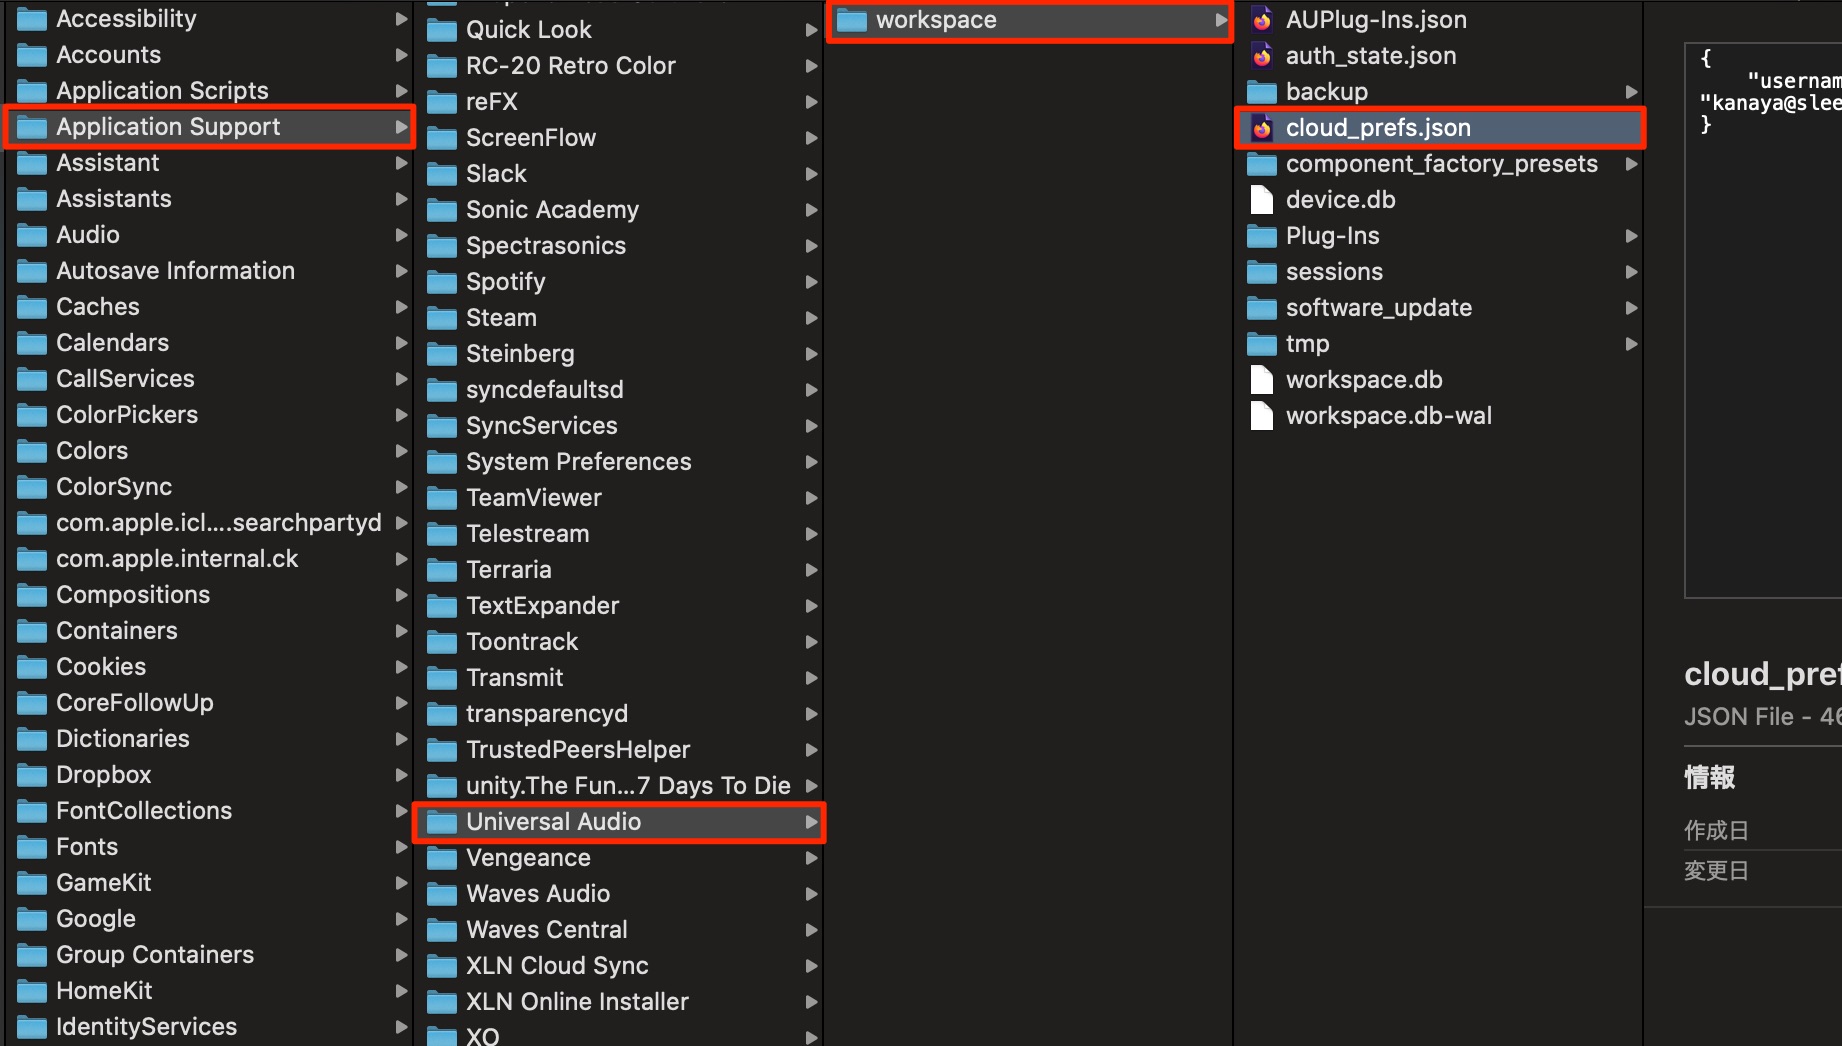Click the device.db document icon
Screen dimensions: 1842x1046
(1262, 200)
